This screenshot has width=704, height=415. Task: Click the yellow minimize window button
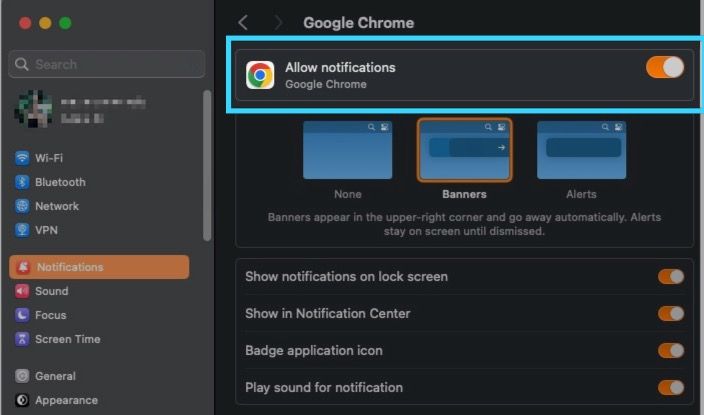click(45, 23)
